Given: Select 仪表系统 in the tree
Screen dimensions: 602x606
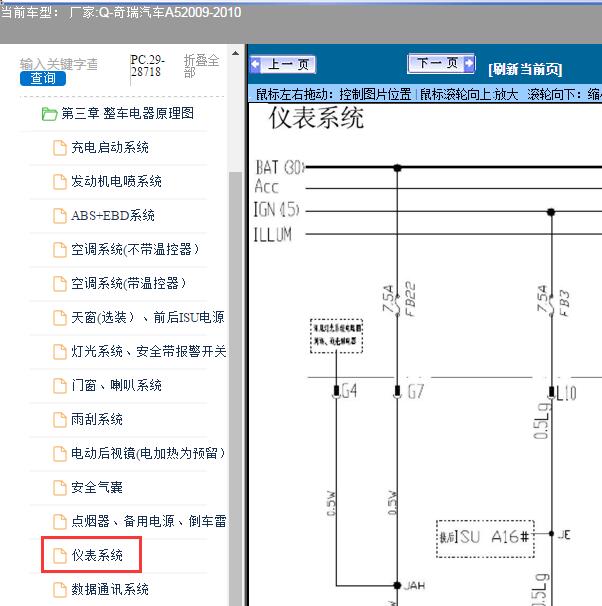Looking at the screenshot, I should (97, 556).
